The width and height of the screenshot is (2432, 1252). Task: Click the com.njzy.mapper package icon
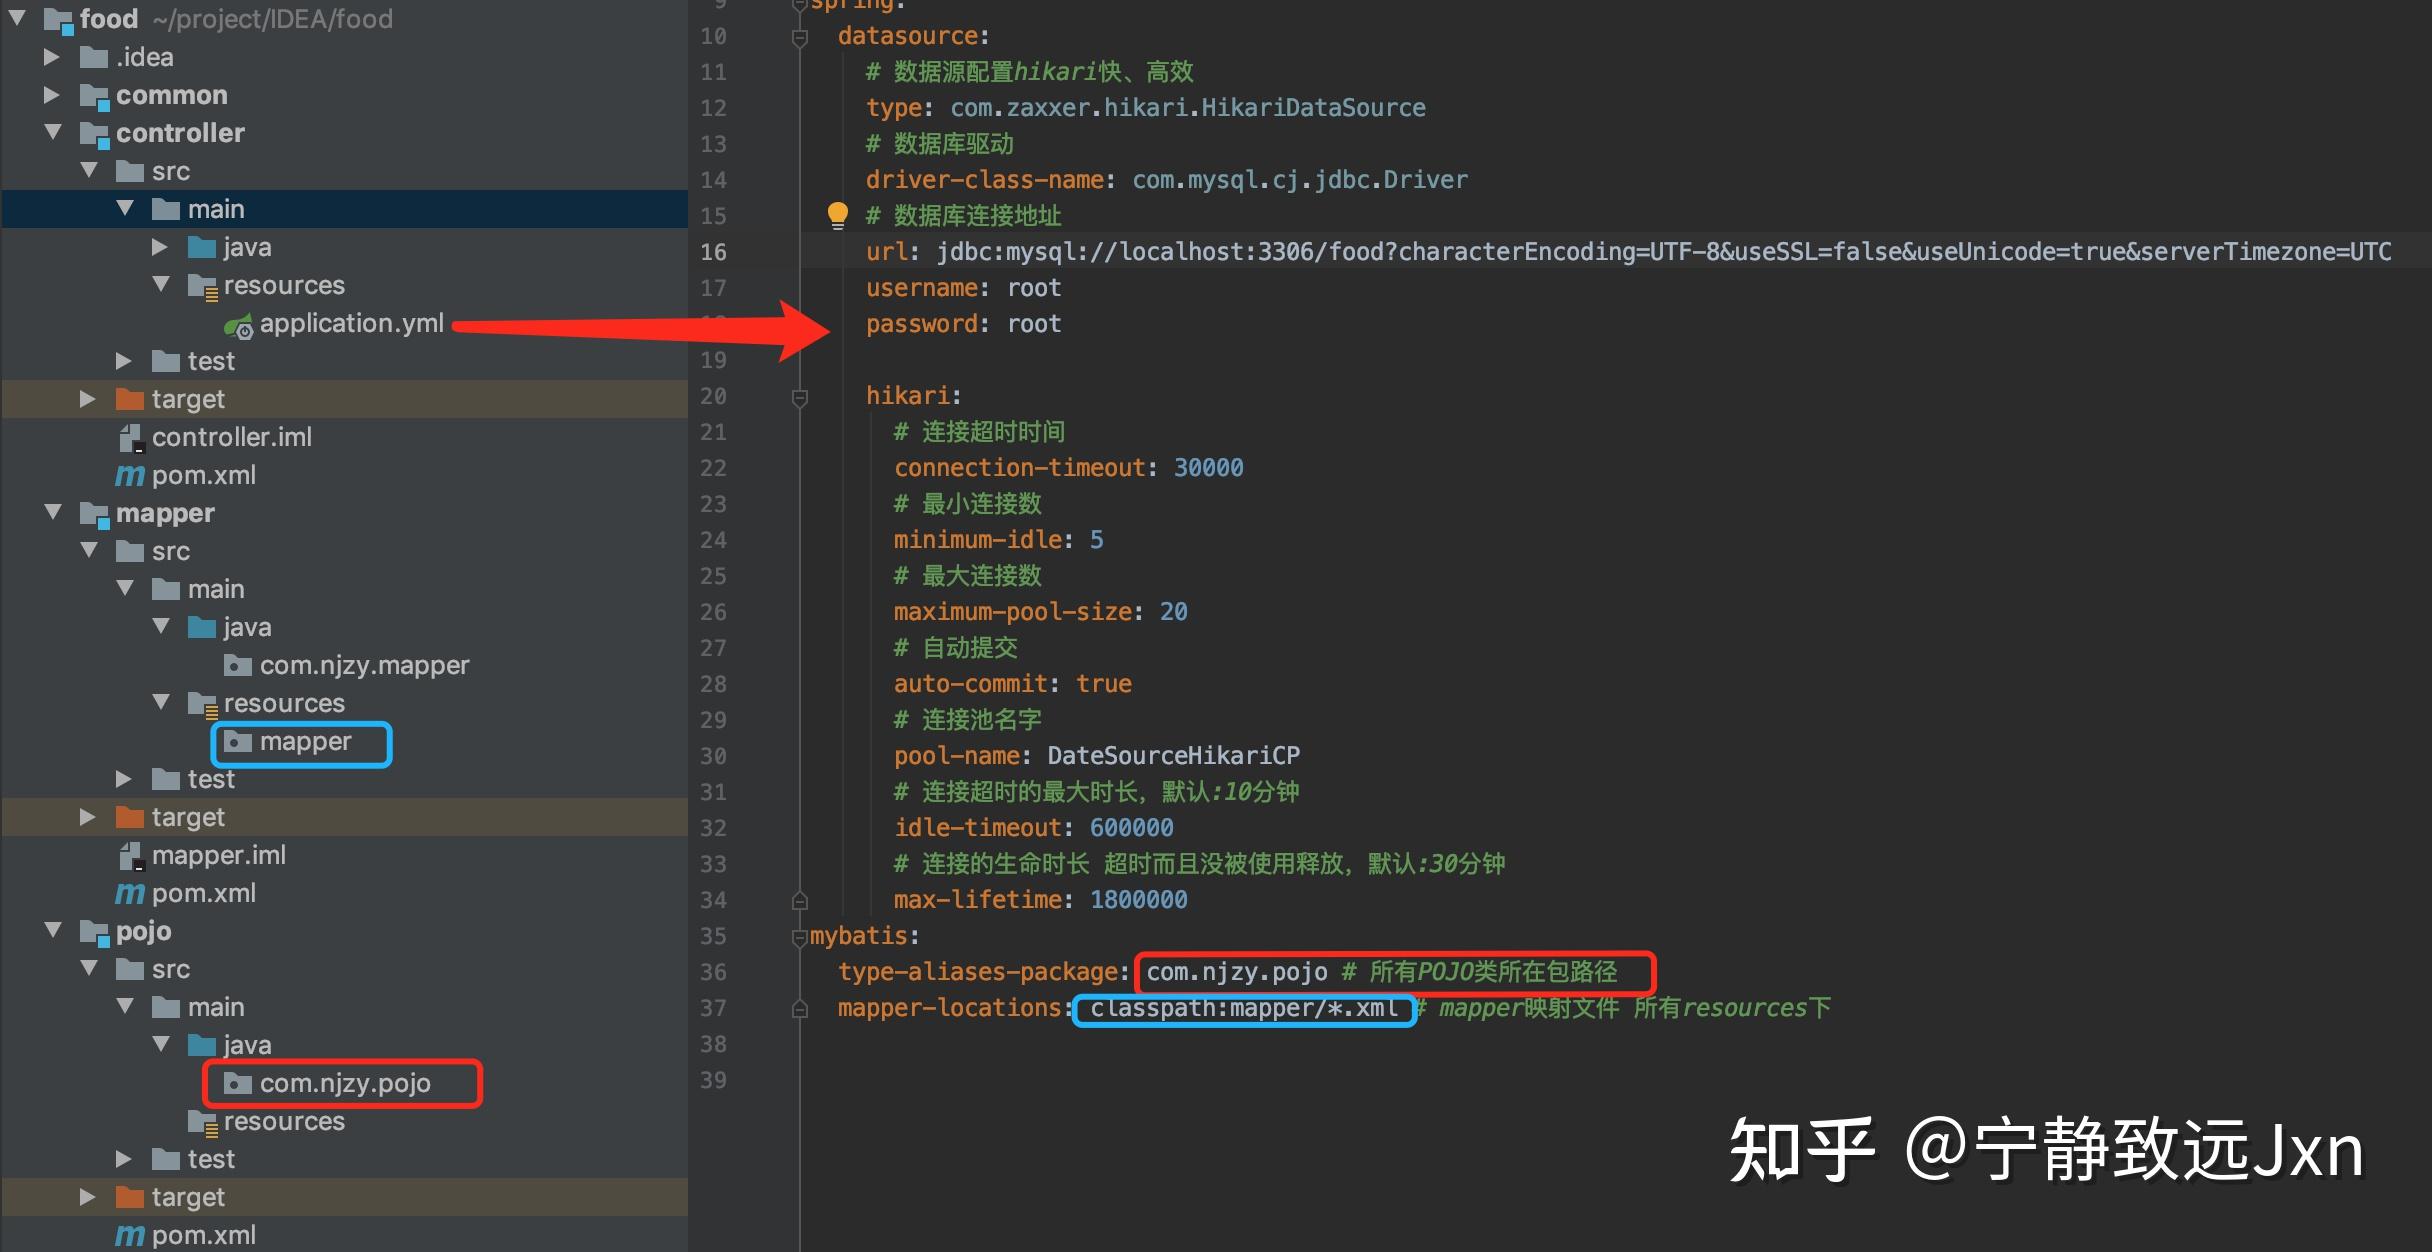tap(238, 665)
